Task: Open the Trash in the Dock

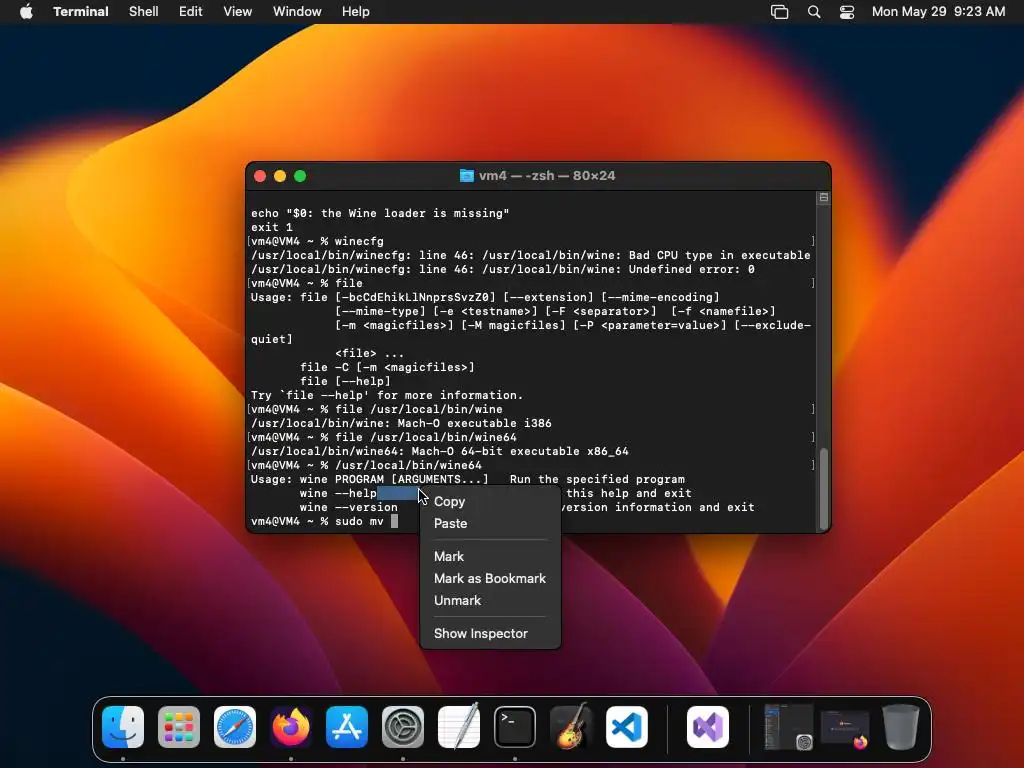Action: [x=901, y=727]
